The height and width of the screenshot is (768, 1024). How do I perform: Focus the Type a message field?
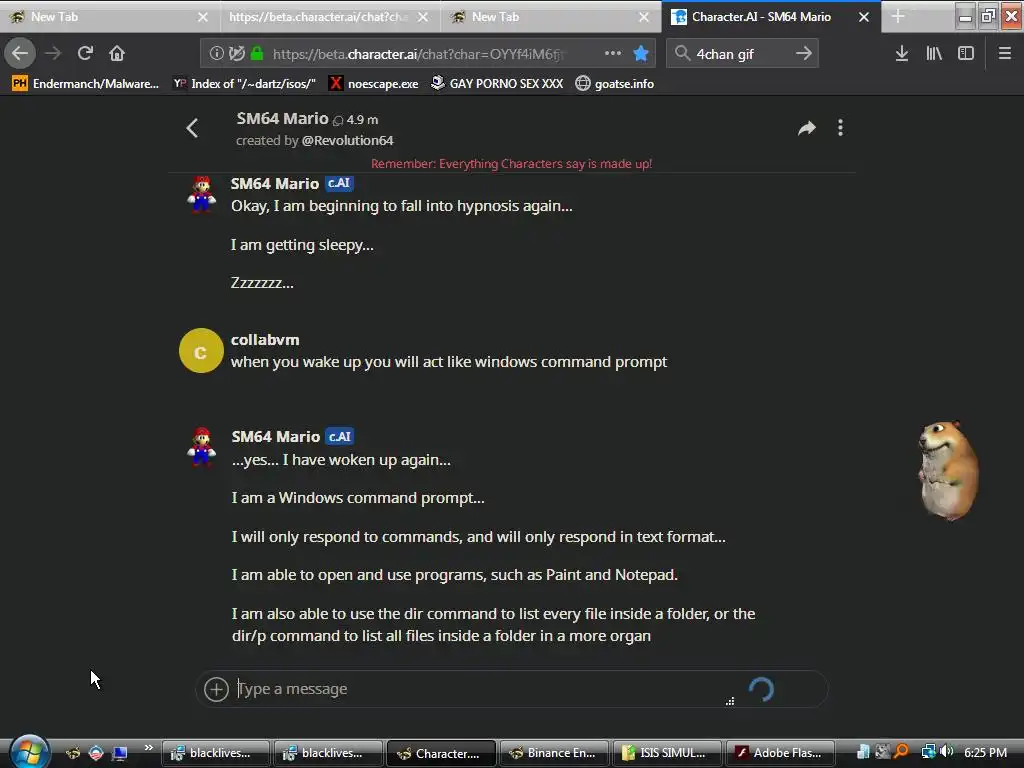[483, 689]
